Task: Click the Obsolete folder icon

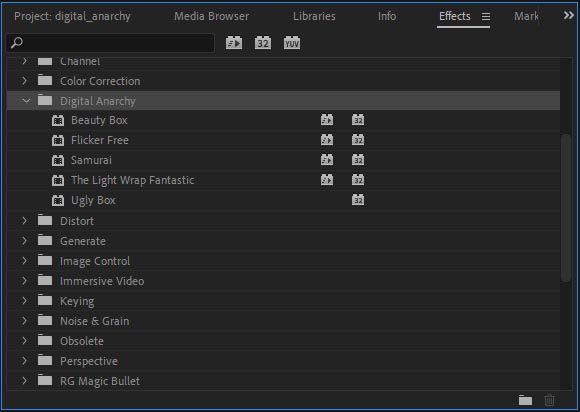Action: point(45,340)
